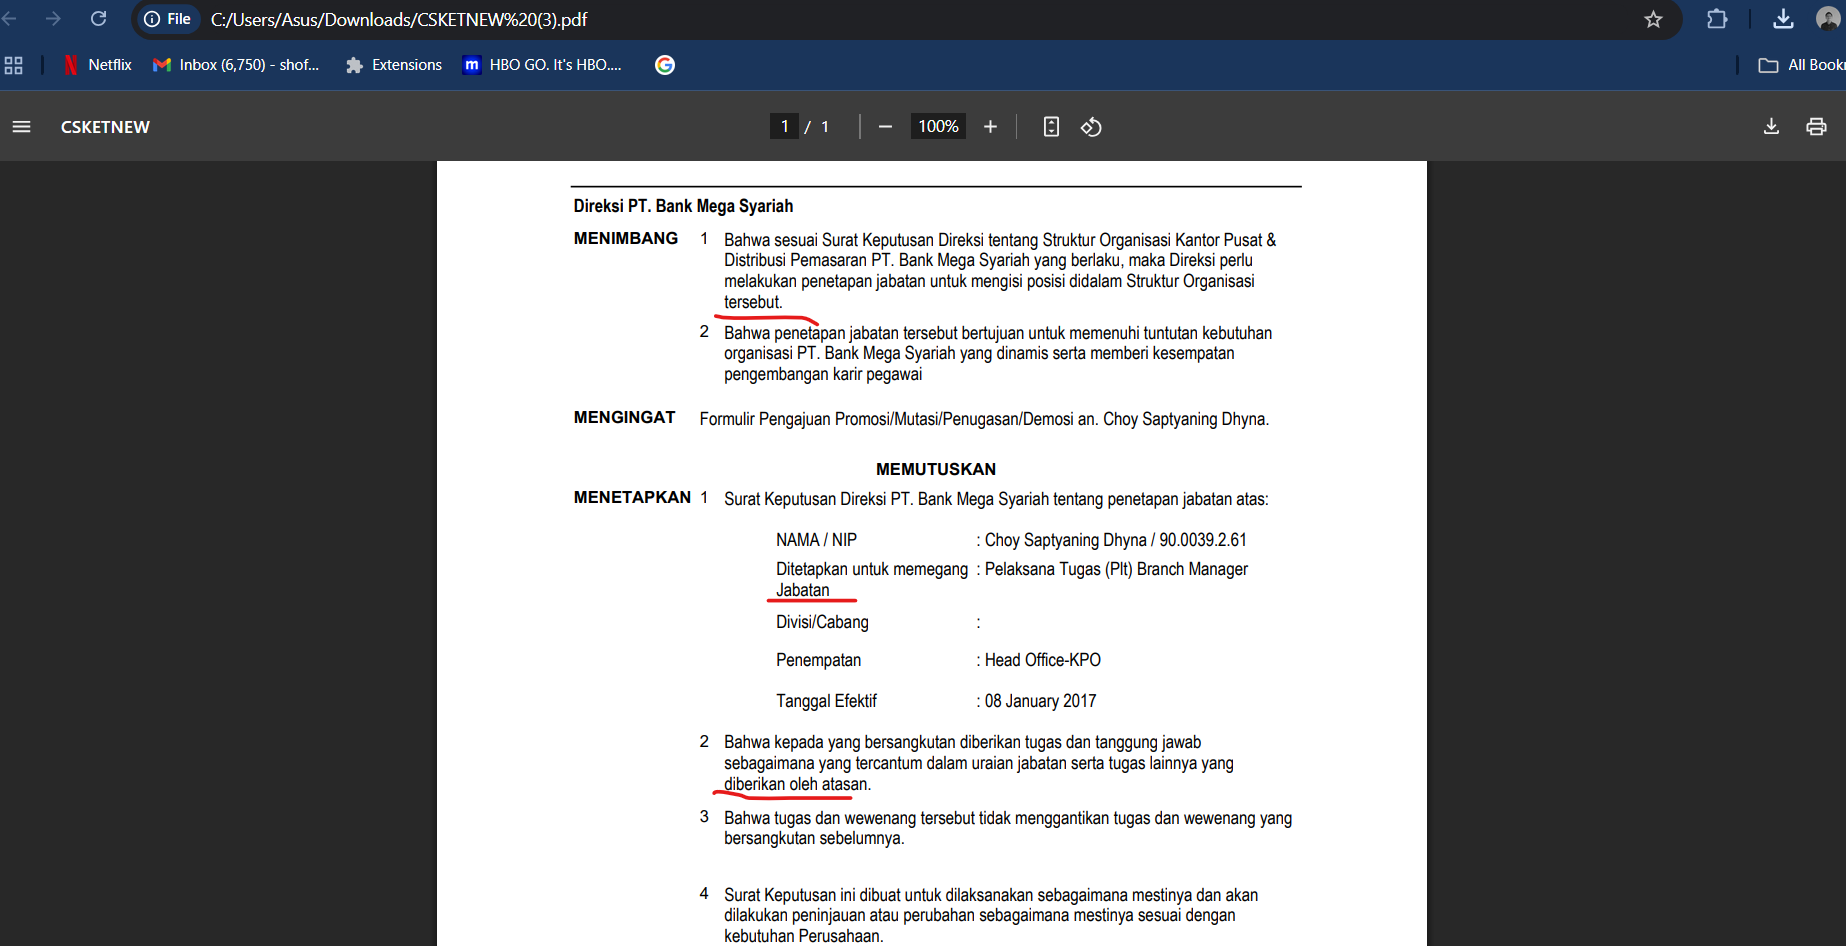Click the CSKETNEW document title

click(105, 127)
